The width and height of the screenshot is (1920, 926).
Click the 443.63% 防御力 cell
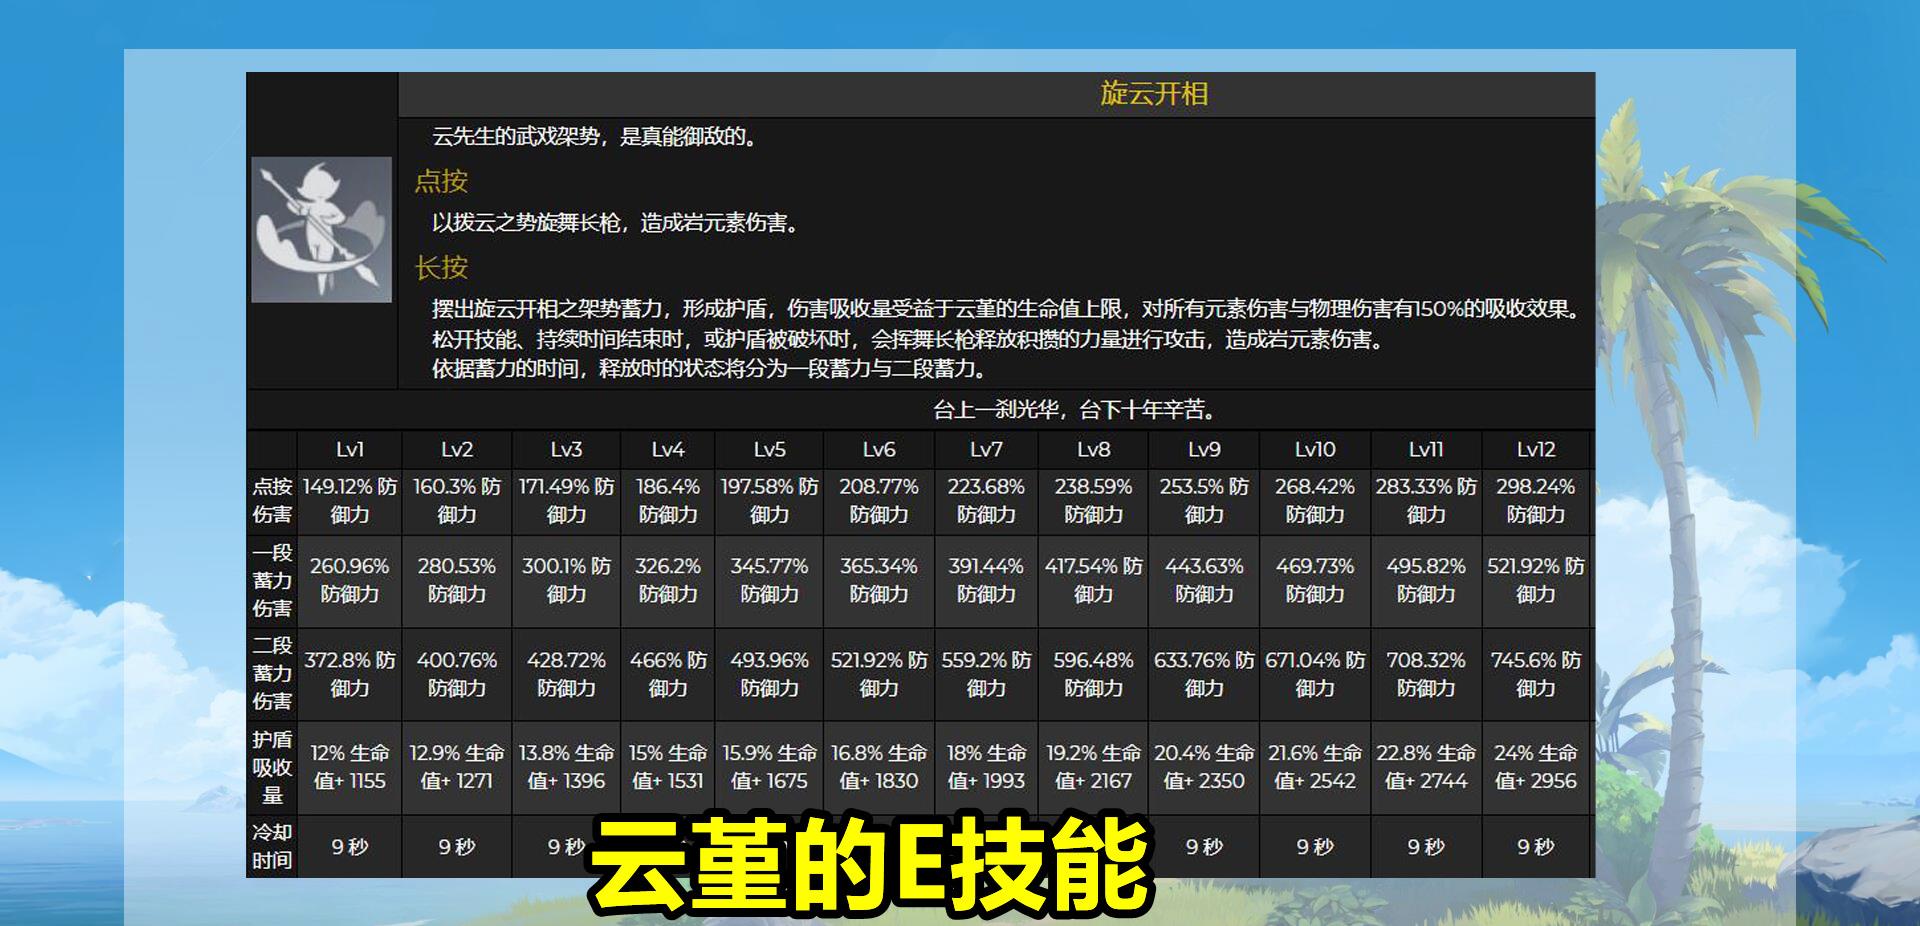[1204, 581]
